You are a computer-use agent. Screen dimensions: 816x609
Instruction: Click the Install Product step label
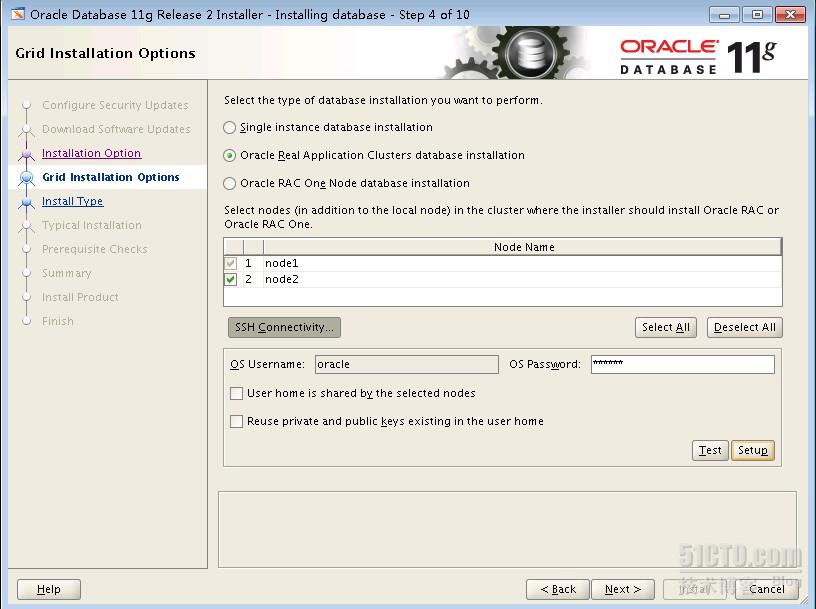coord(81,297)
